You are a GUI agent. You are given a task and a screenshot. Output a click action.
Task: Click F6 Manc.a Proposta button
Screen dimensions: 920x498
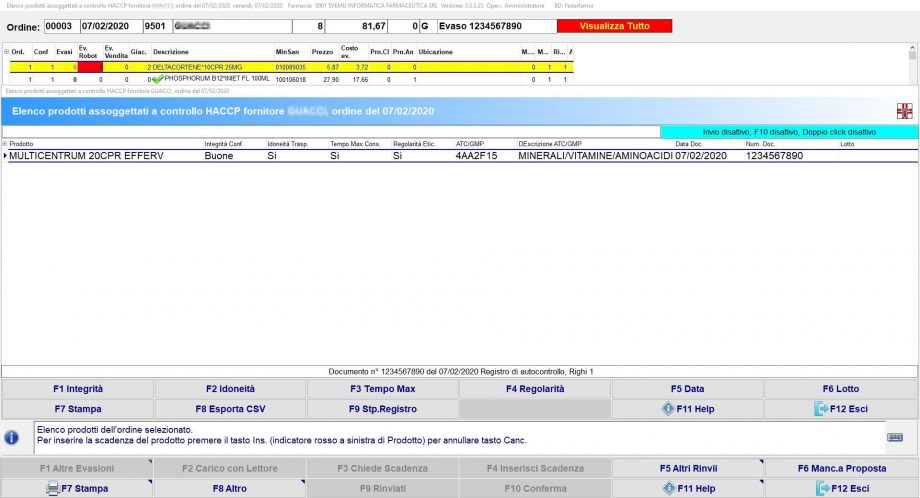(x=841, y=468)
